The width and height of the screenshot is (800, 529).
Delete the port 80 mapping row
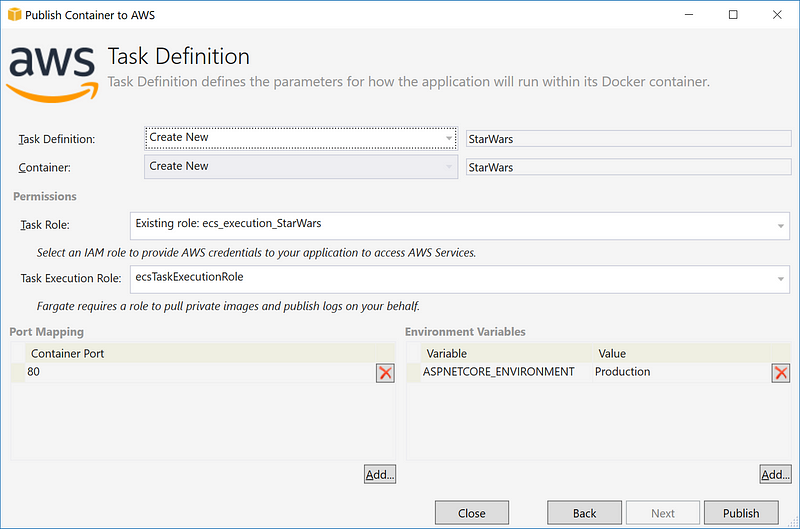coord(385,373)
